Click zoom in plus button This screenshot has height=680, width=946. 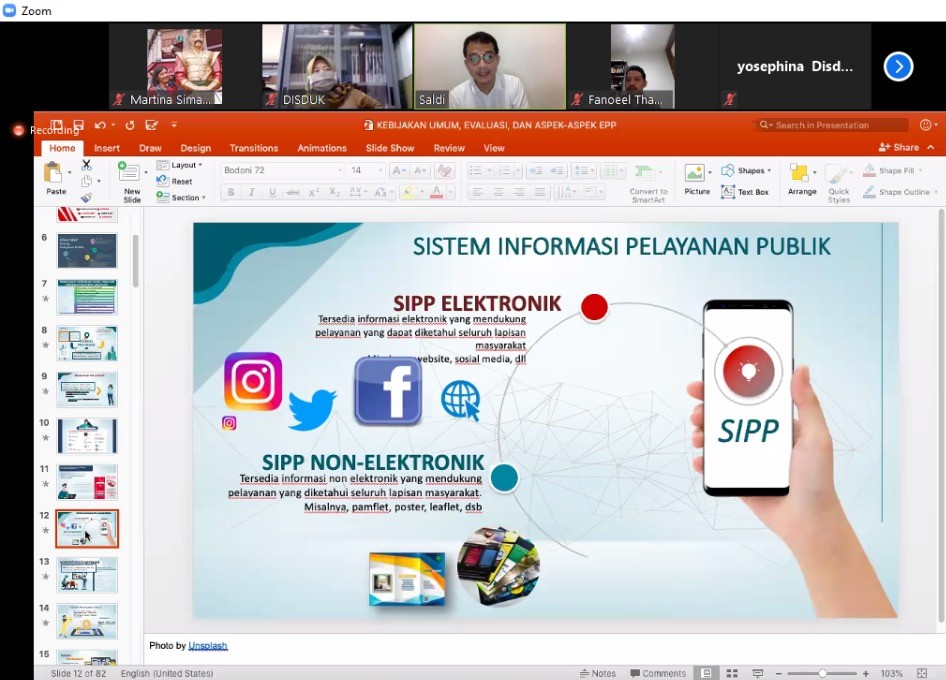tap(866, 673)
